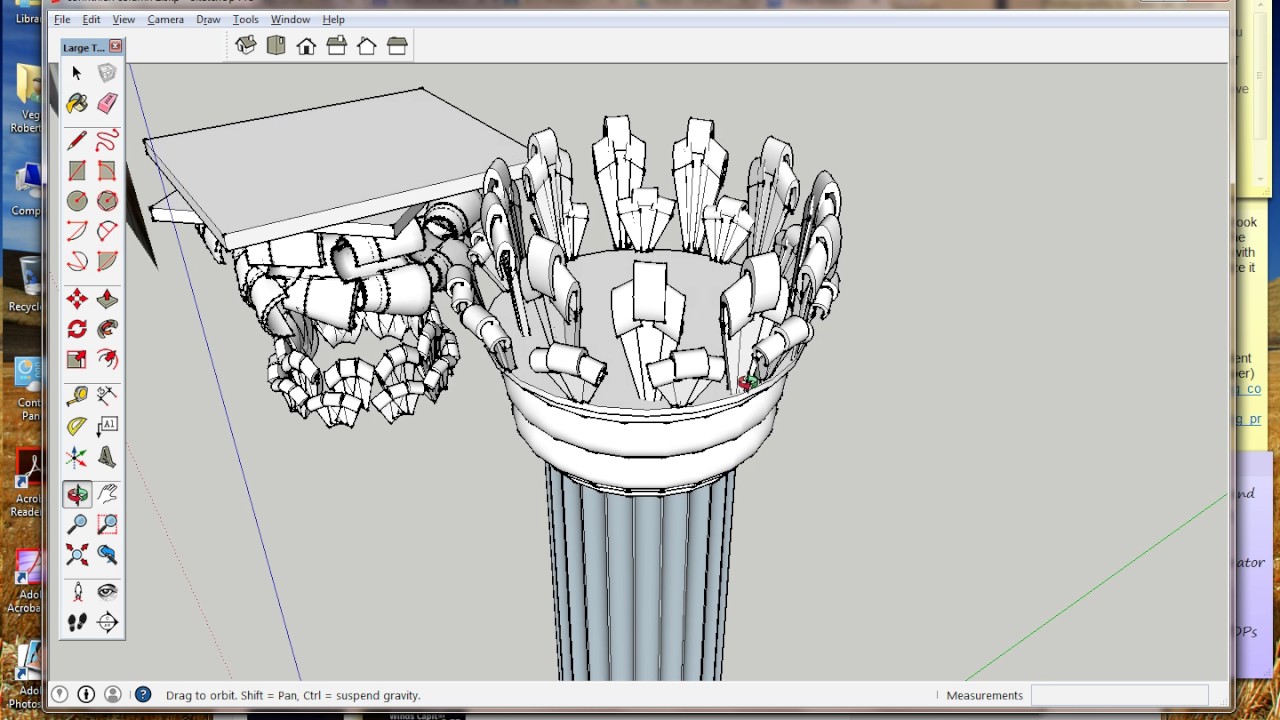This screenshot has height=720, width=1280.
Task: Choose the 3D Text tool
Action: click(x=107, y=458)
